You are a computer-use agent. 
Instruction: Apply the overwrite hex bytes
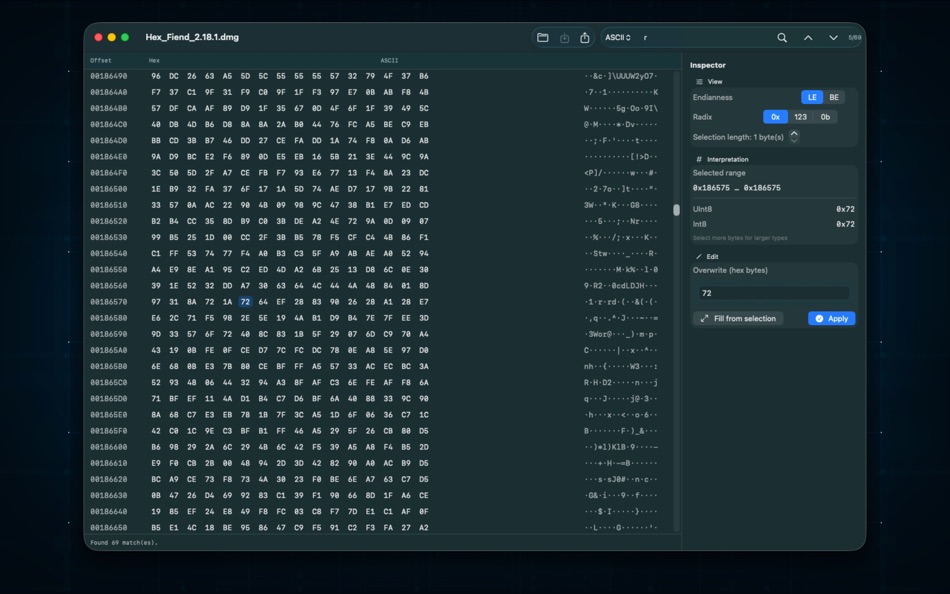tap(834, 318)
